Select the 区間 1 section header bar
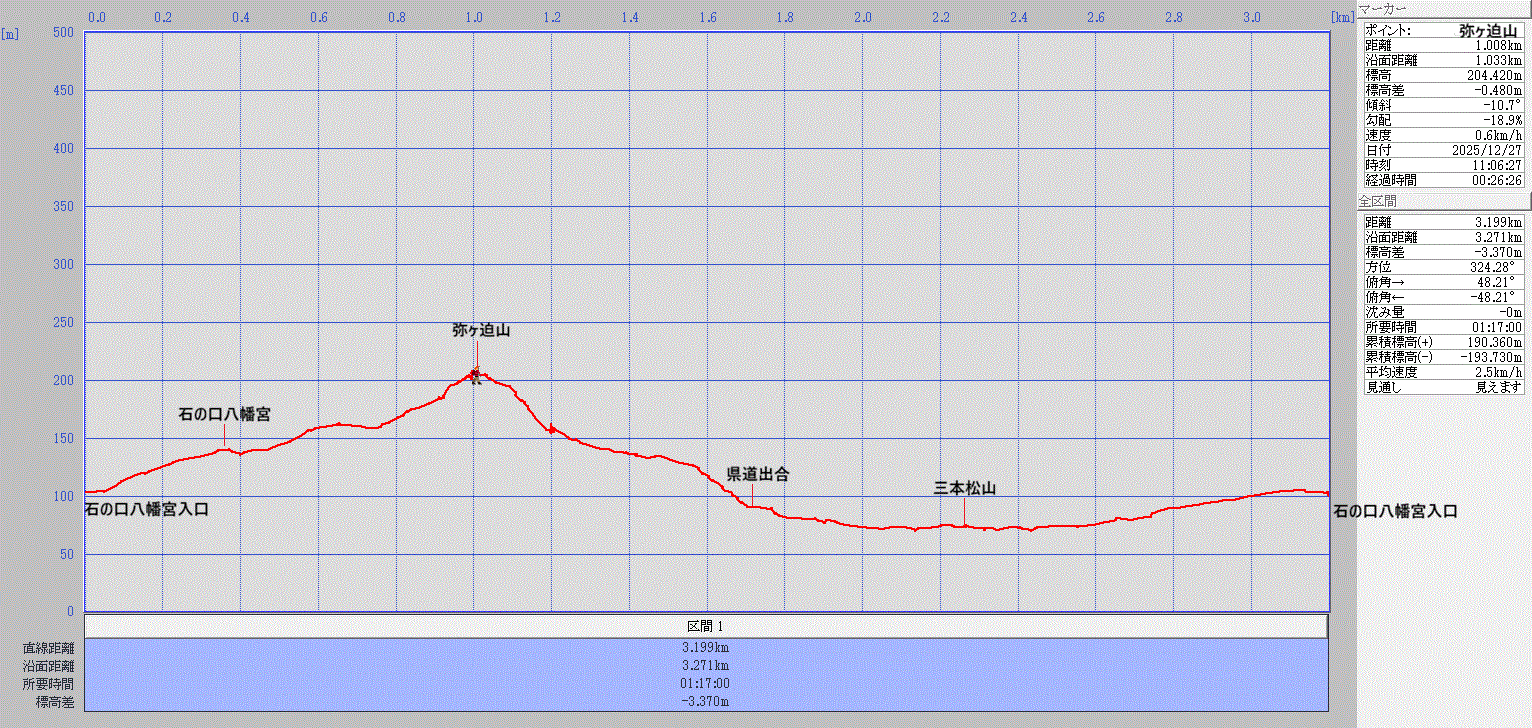 (x=706, y=626)
